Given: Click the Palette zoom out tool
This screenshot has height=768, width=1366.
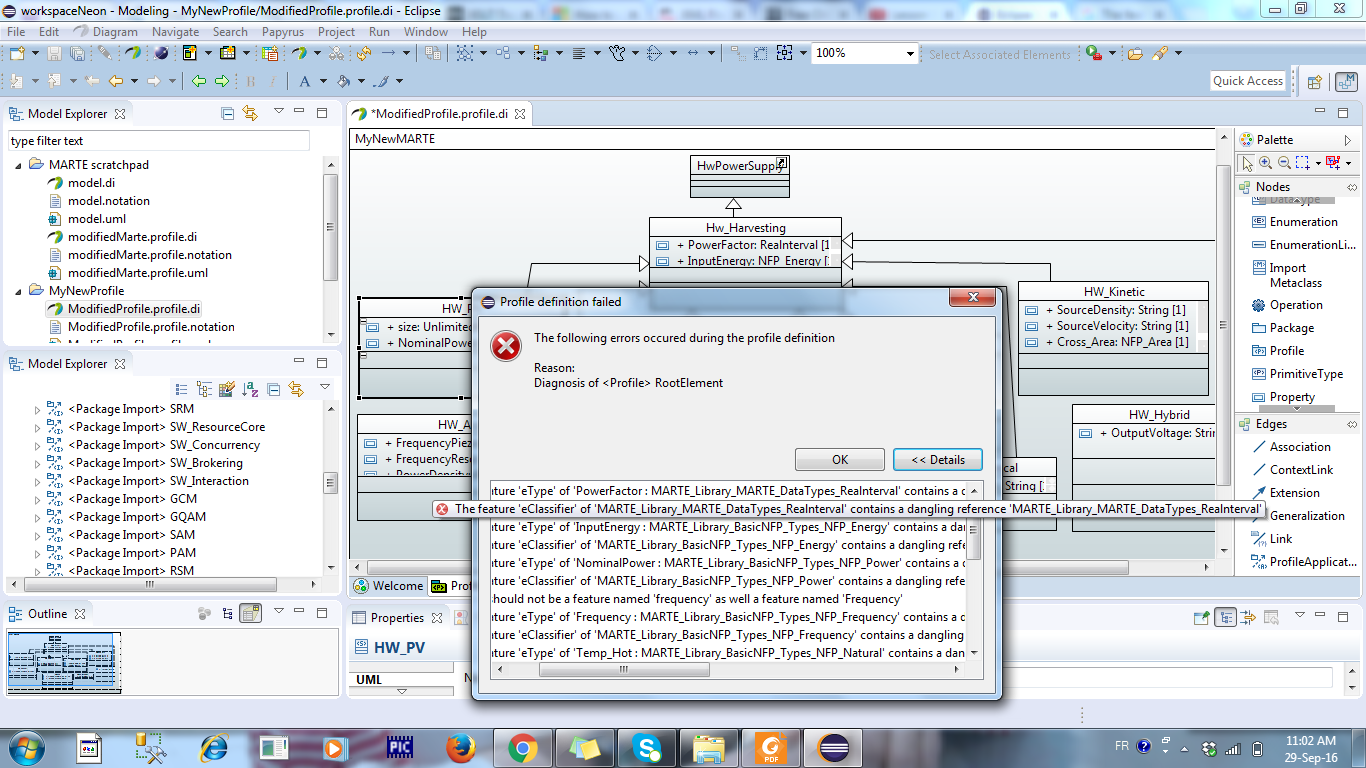Looking at the screenshot, I should [x=1282, y=162].
